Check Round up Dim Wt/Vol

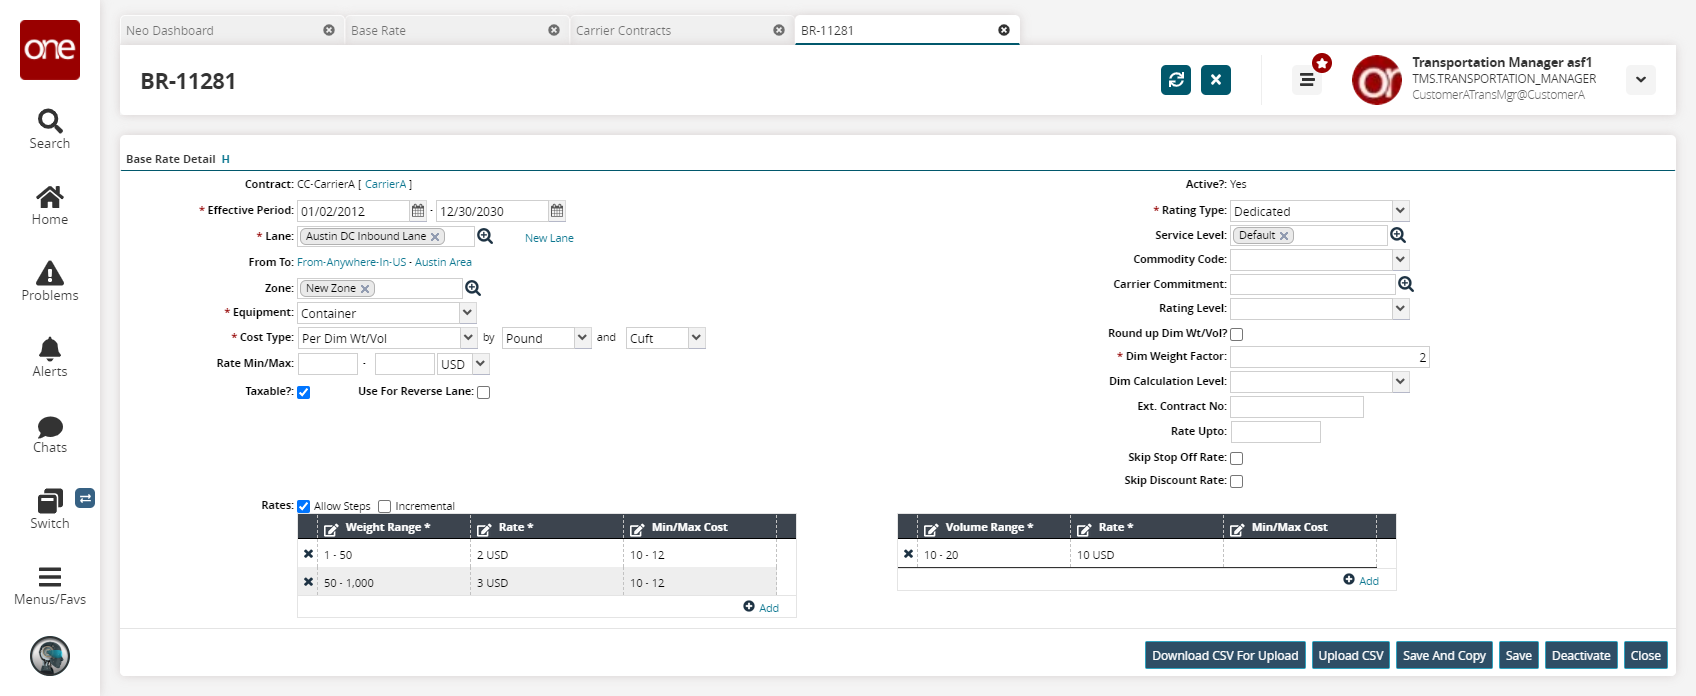point(1237,334)
